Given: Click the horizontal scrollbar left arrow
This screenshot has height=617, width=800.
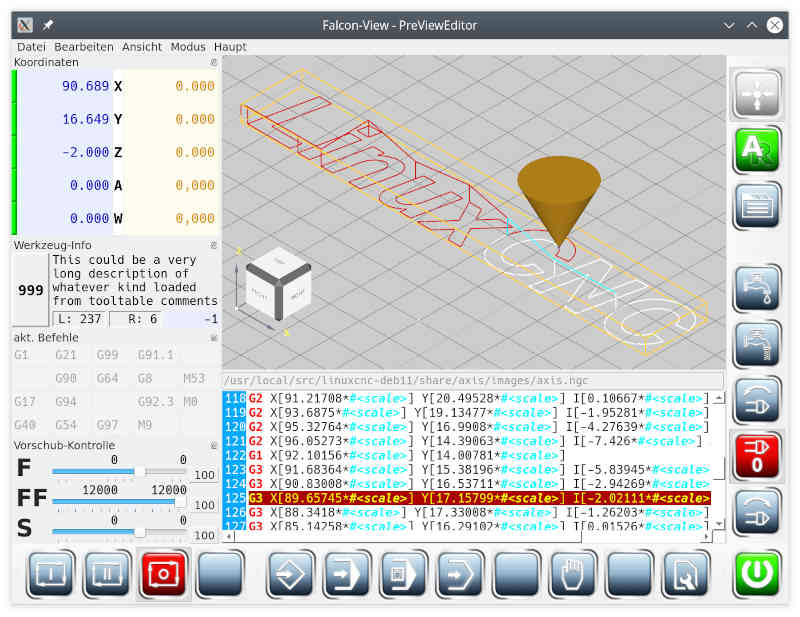Looking at the screenshot, I should pyautogui.click(x=229, y=536).
